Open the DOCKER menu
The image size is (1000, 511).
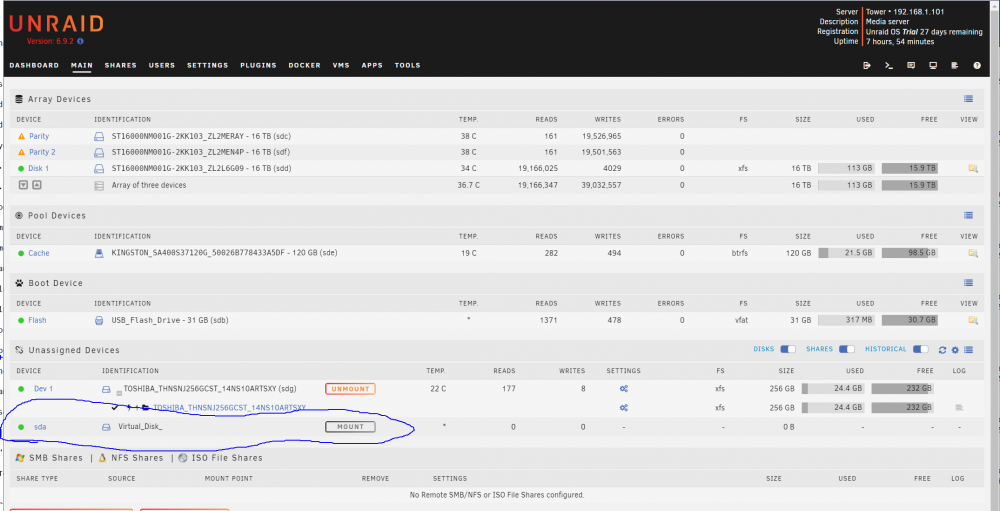304,65
